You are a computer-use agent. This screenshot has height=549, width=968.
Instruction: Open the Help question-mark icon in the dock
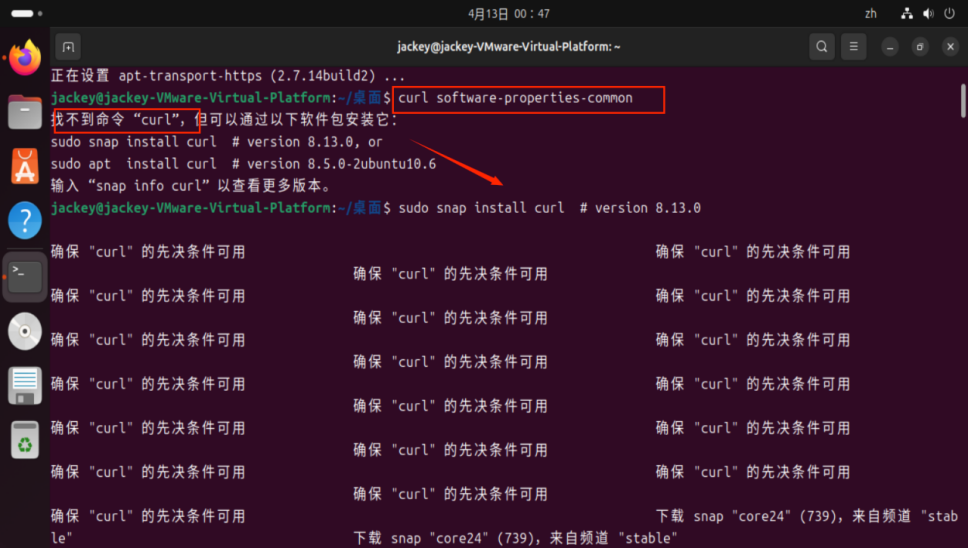(25, 220)
